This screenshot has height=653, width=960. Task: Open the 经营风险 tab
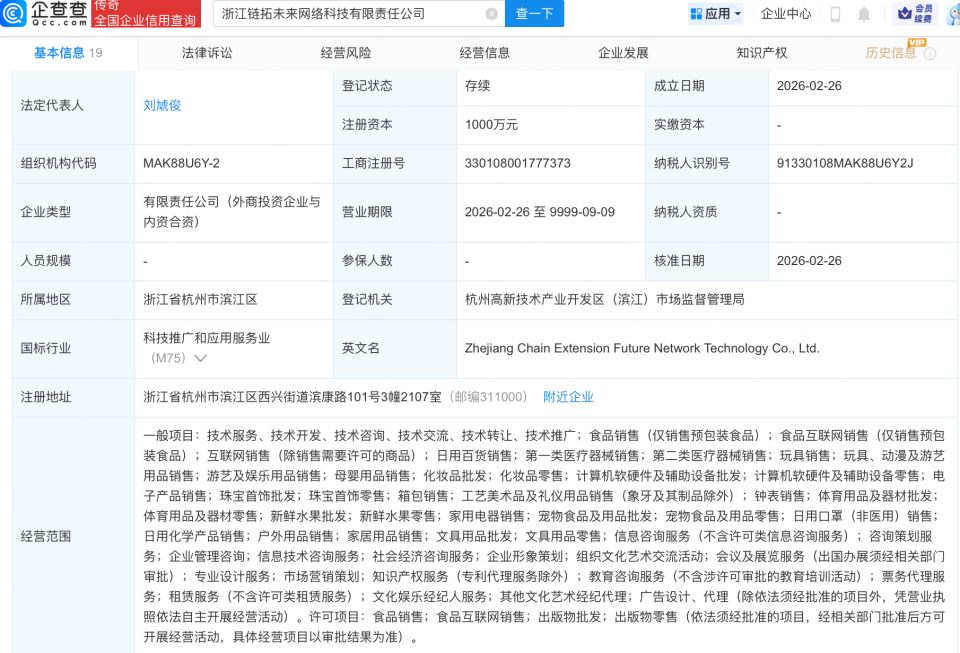tap(346, 53)
